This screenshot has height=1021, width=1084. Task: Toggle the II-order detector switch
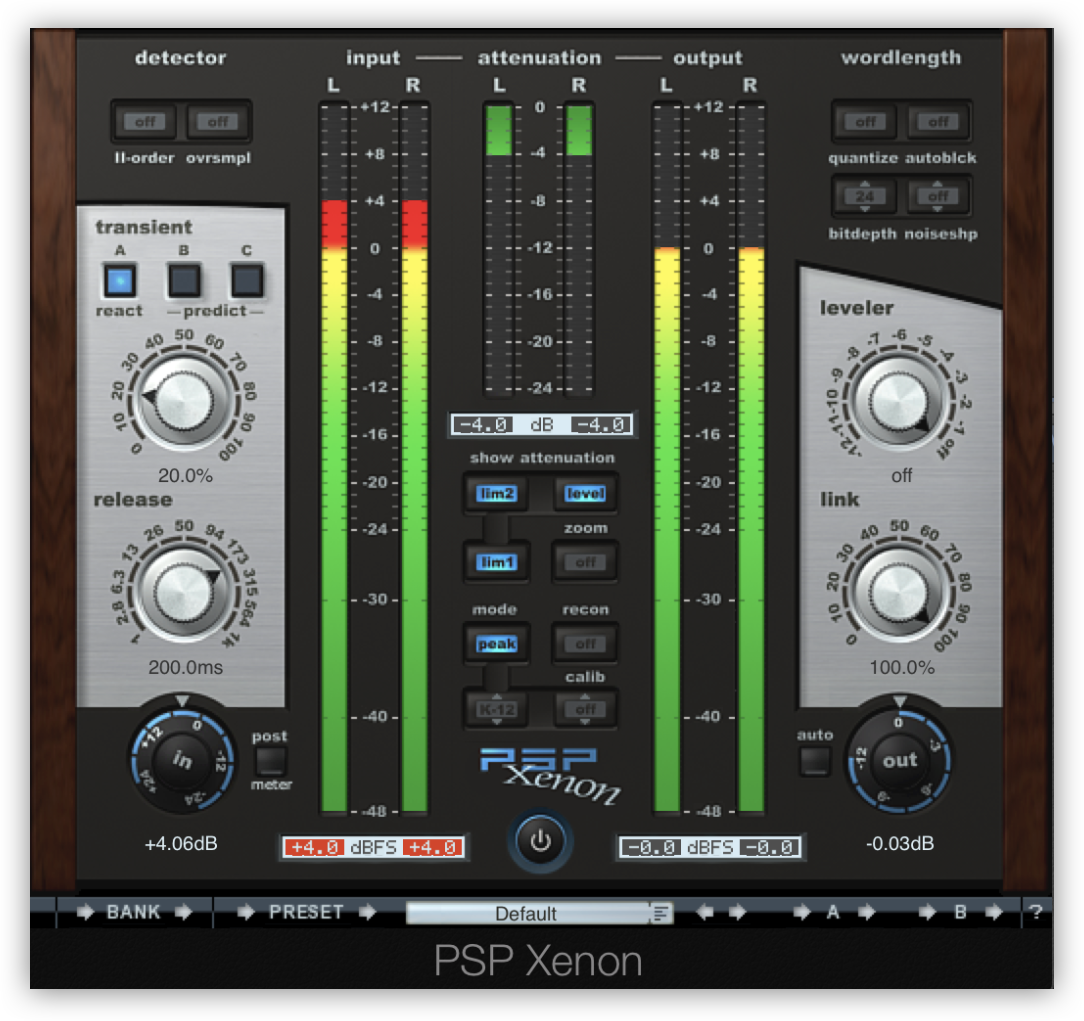click(x=144, y=122)
